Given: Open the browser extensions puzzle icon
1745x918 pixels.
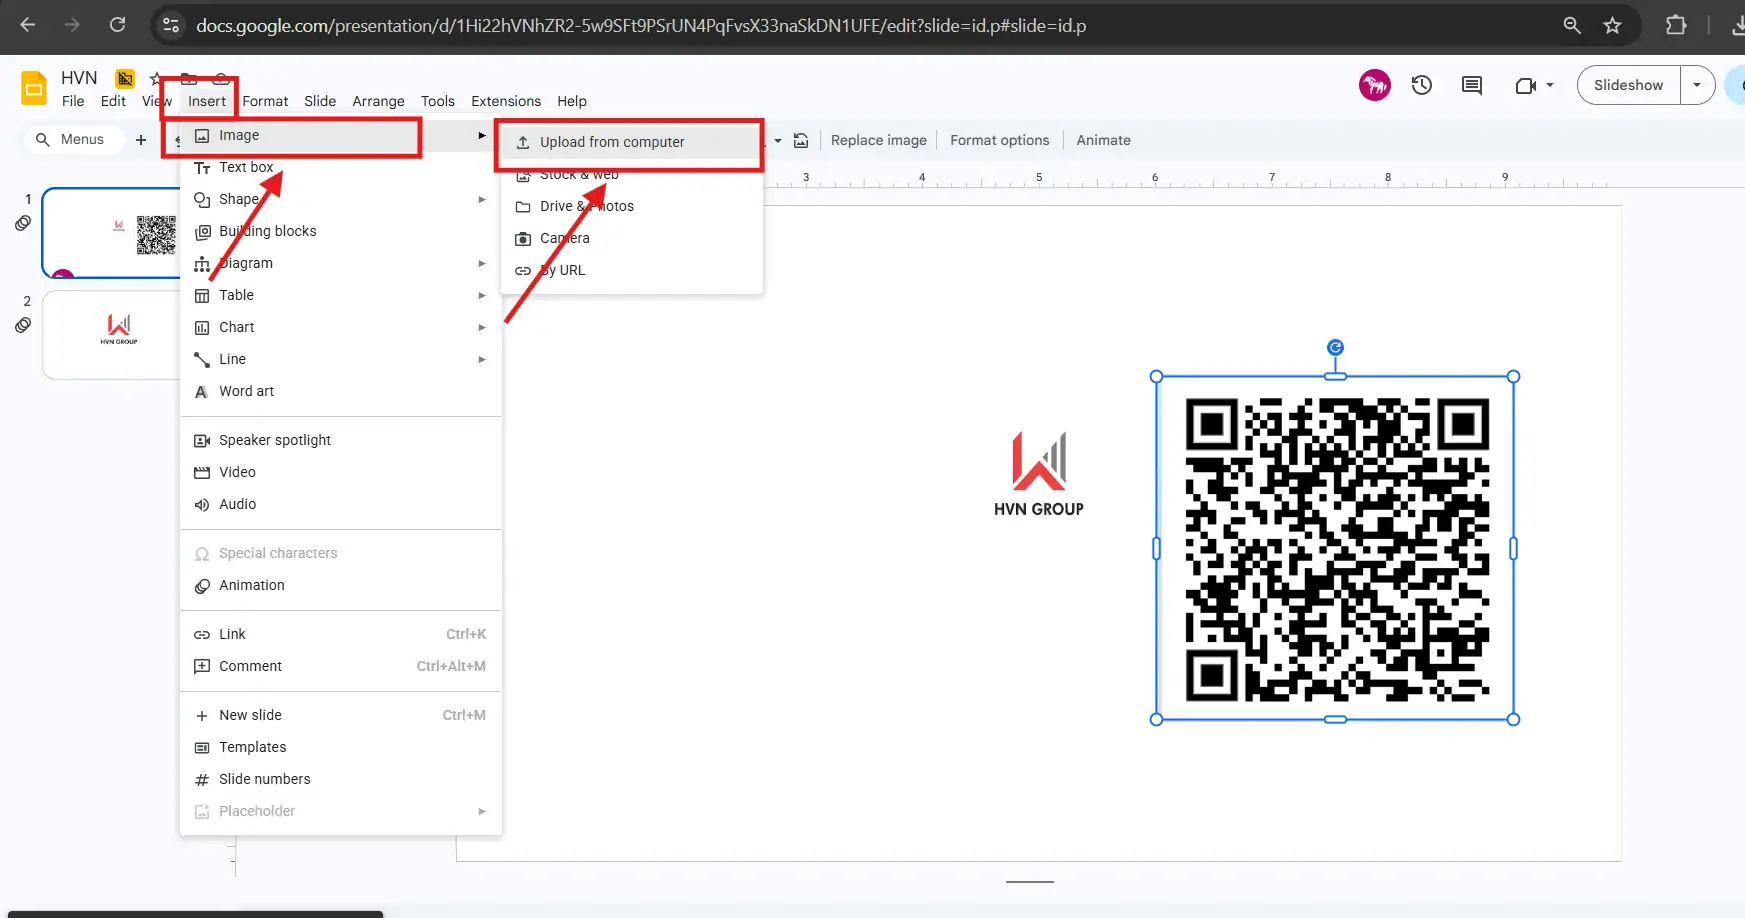Looking at the screenshot, I should tap(1676, 25).
